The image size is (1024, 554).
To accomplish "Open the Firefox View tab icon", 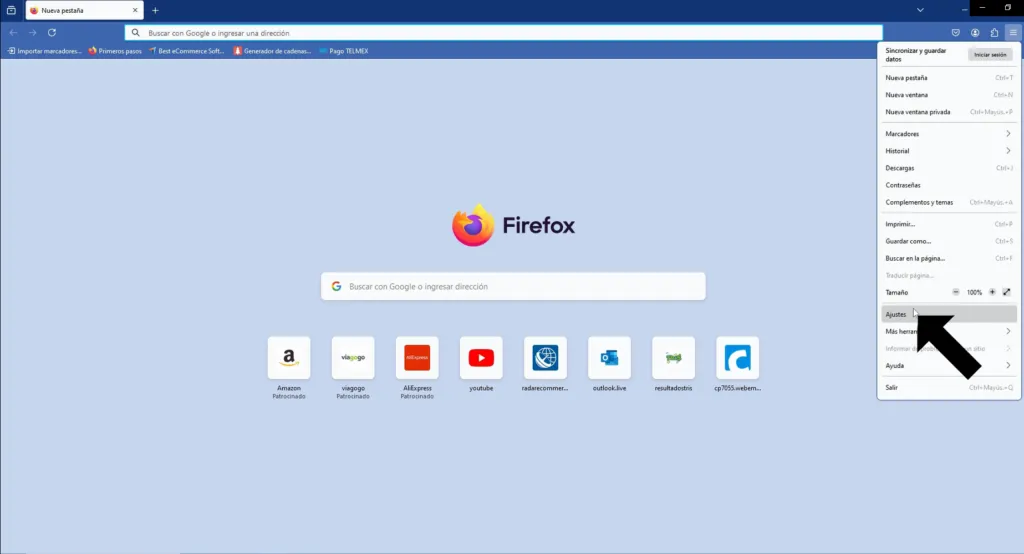I will point(11,10).
